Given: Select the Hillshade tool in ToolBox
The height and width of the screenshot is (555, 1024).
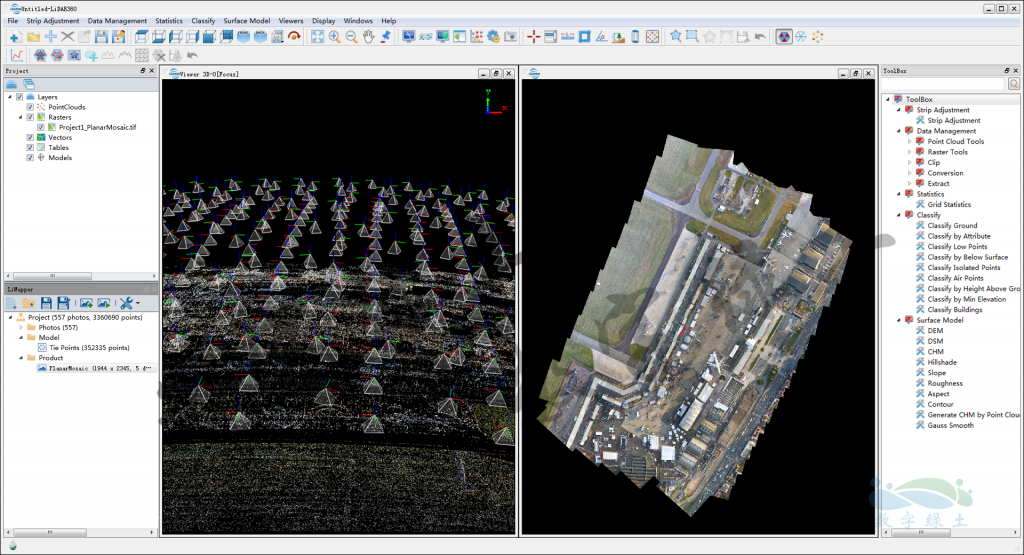Looking at the screenshot, I should tap(944, 362).
